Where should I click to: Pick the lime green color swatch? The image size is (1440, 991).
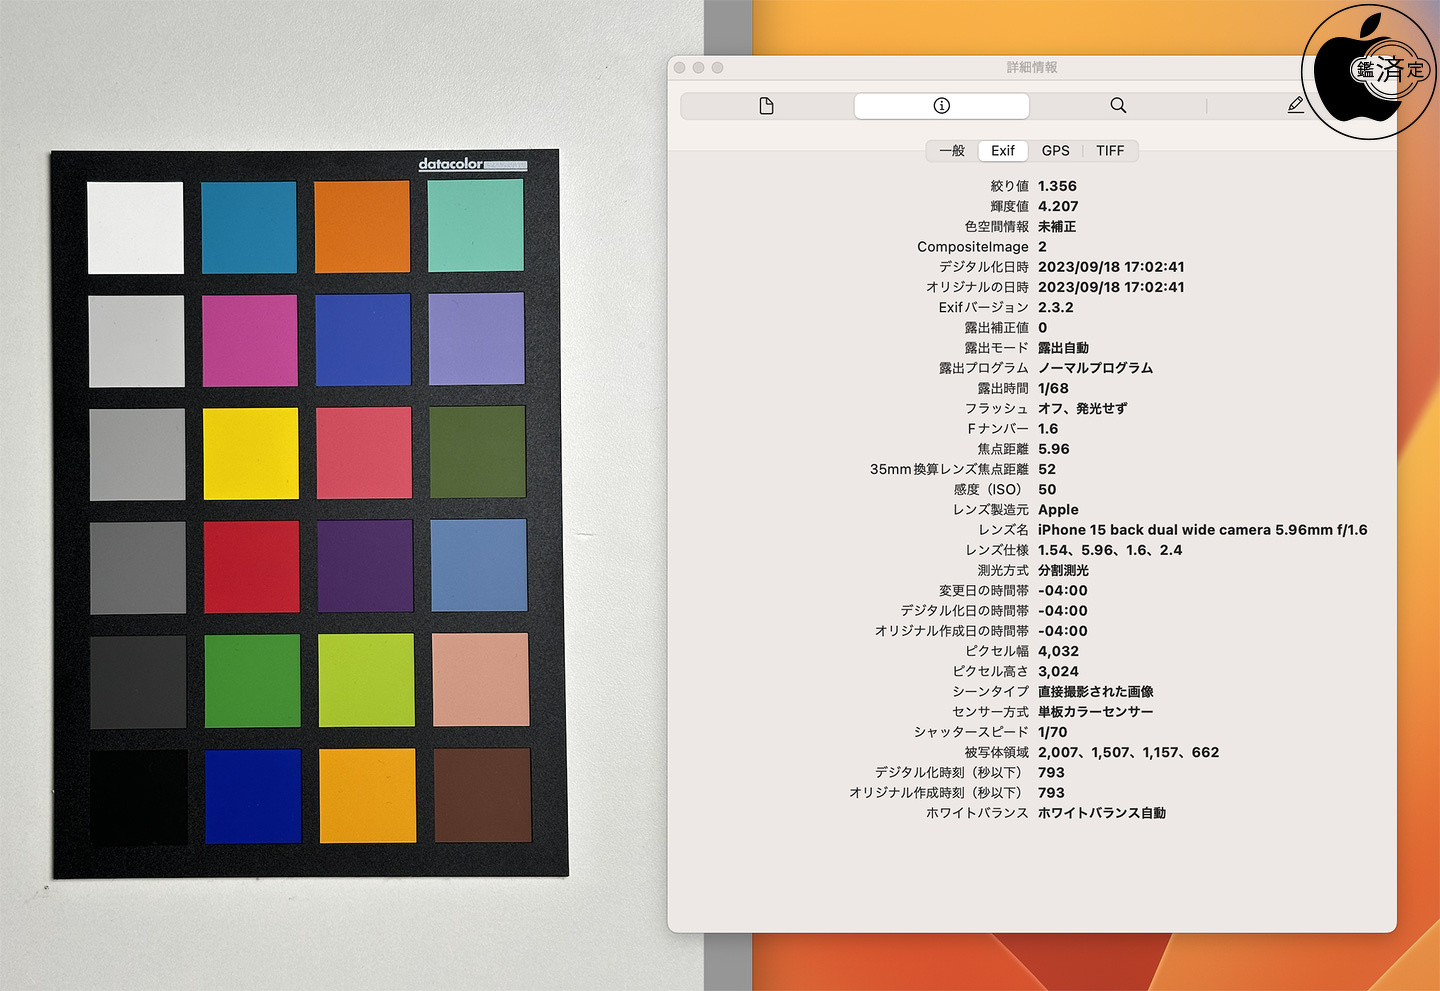coord(366,680)
